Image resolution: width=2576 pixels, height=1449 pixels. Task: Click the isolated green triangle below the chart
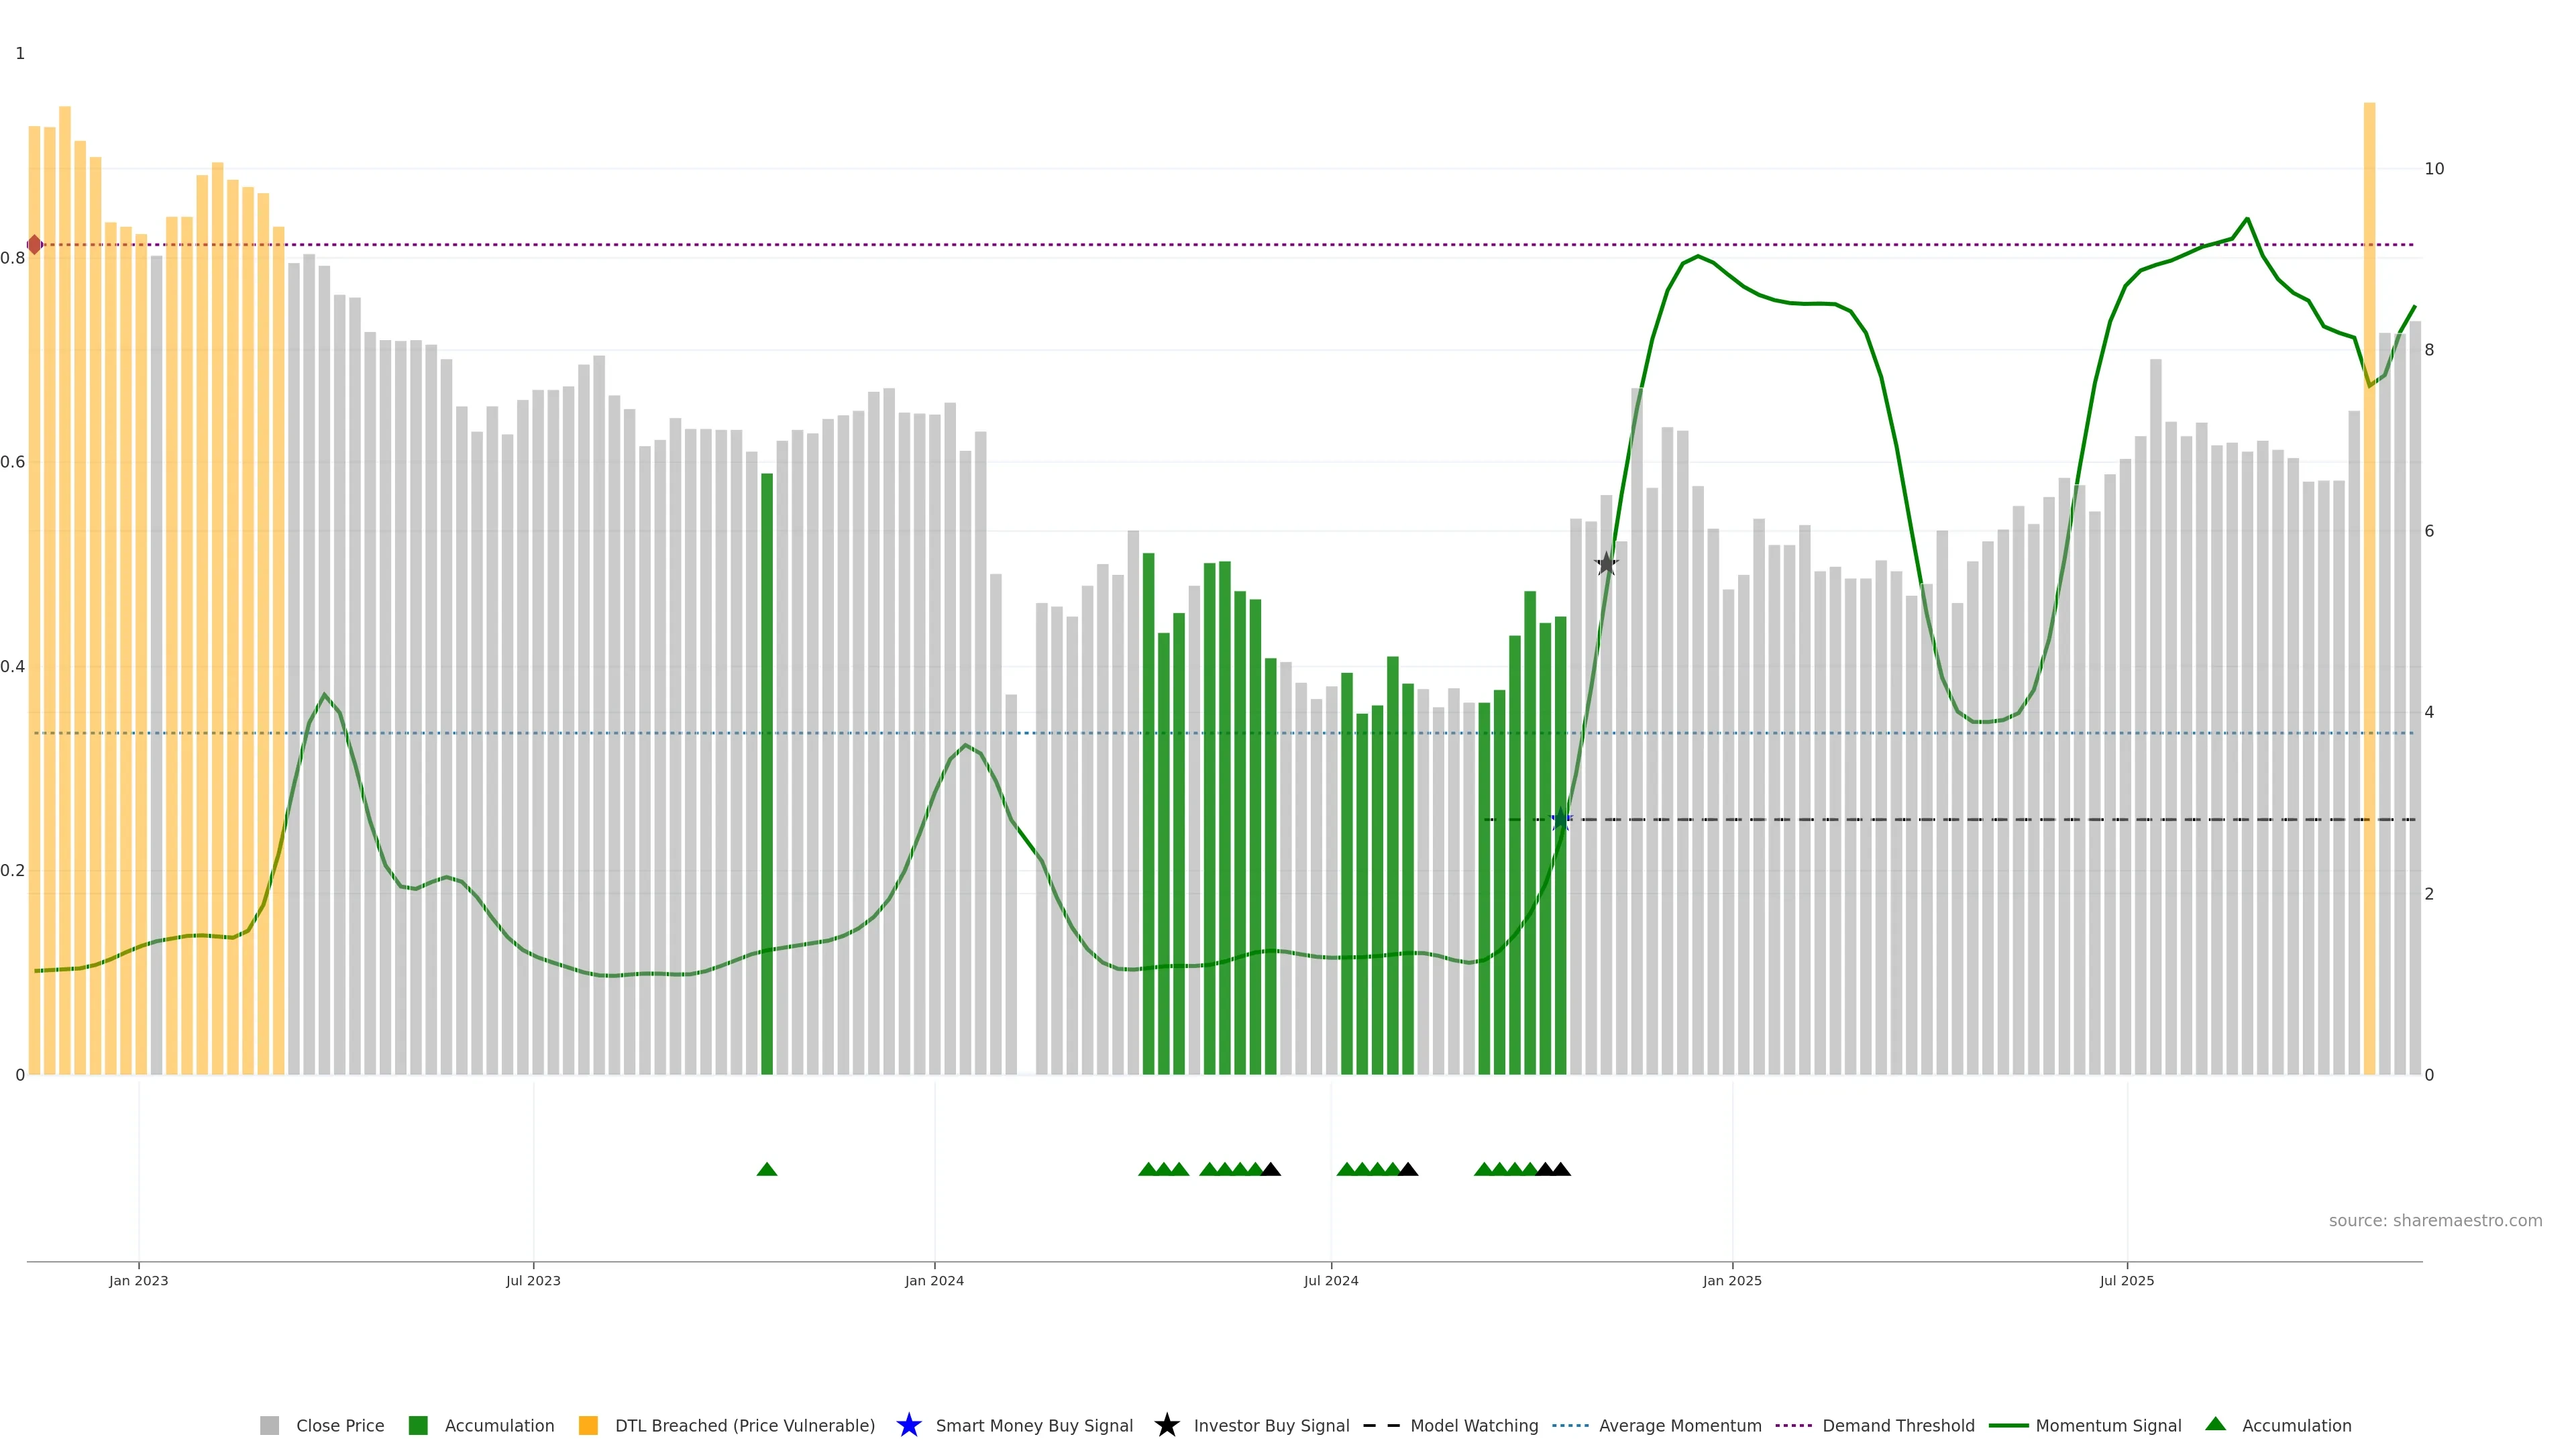pos(767,1169)
